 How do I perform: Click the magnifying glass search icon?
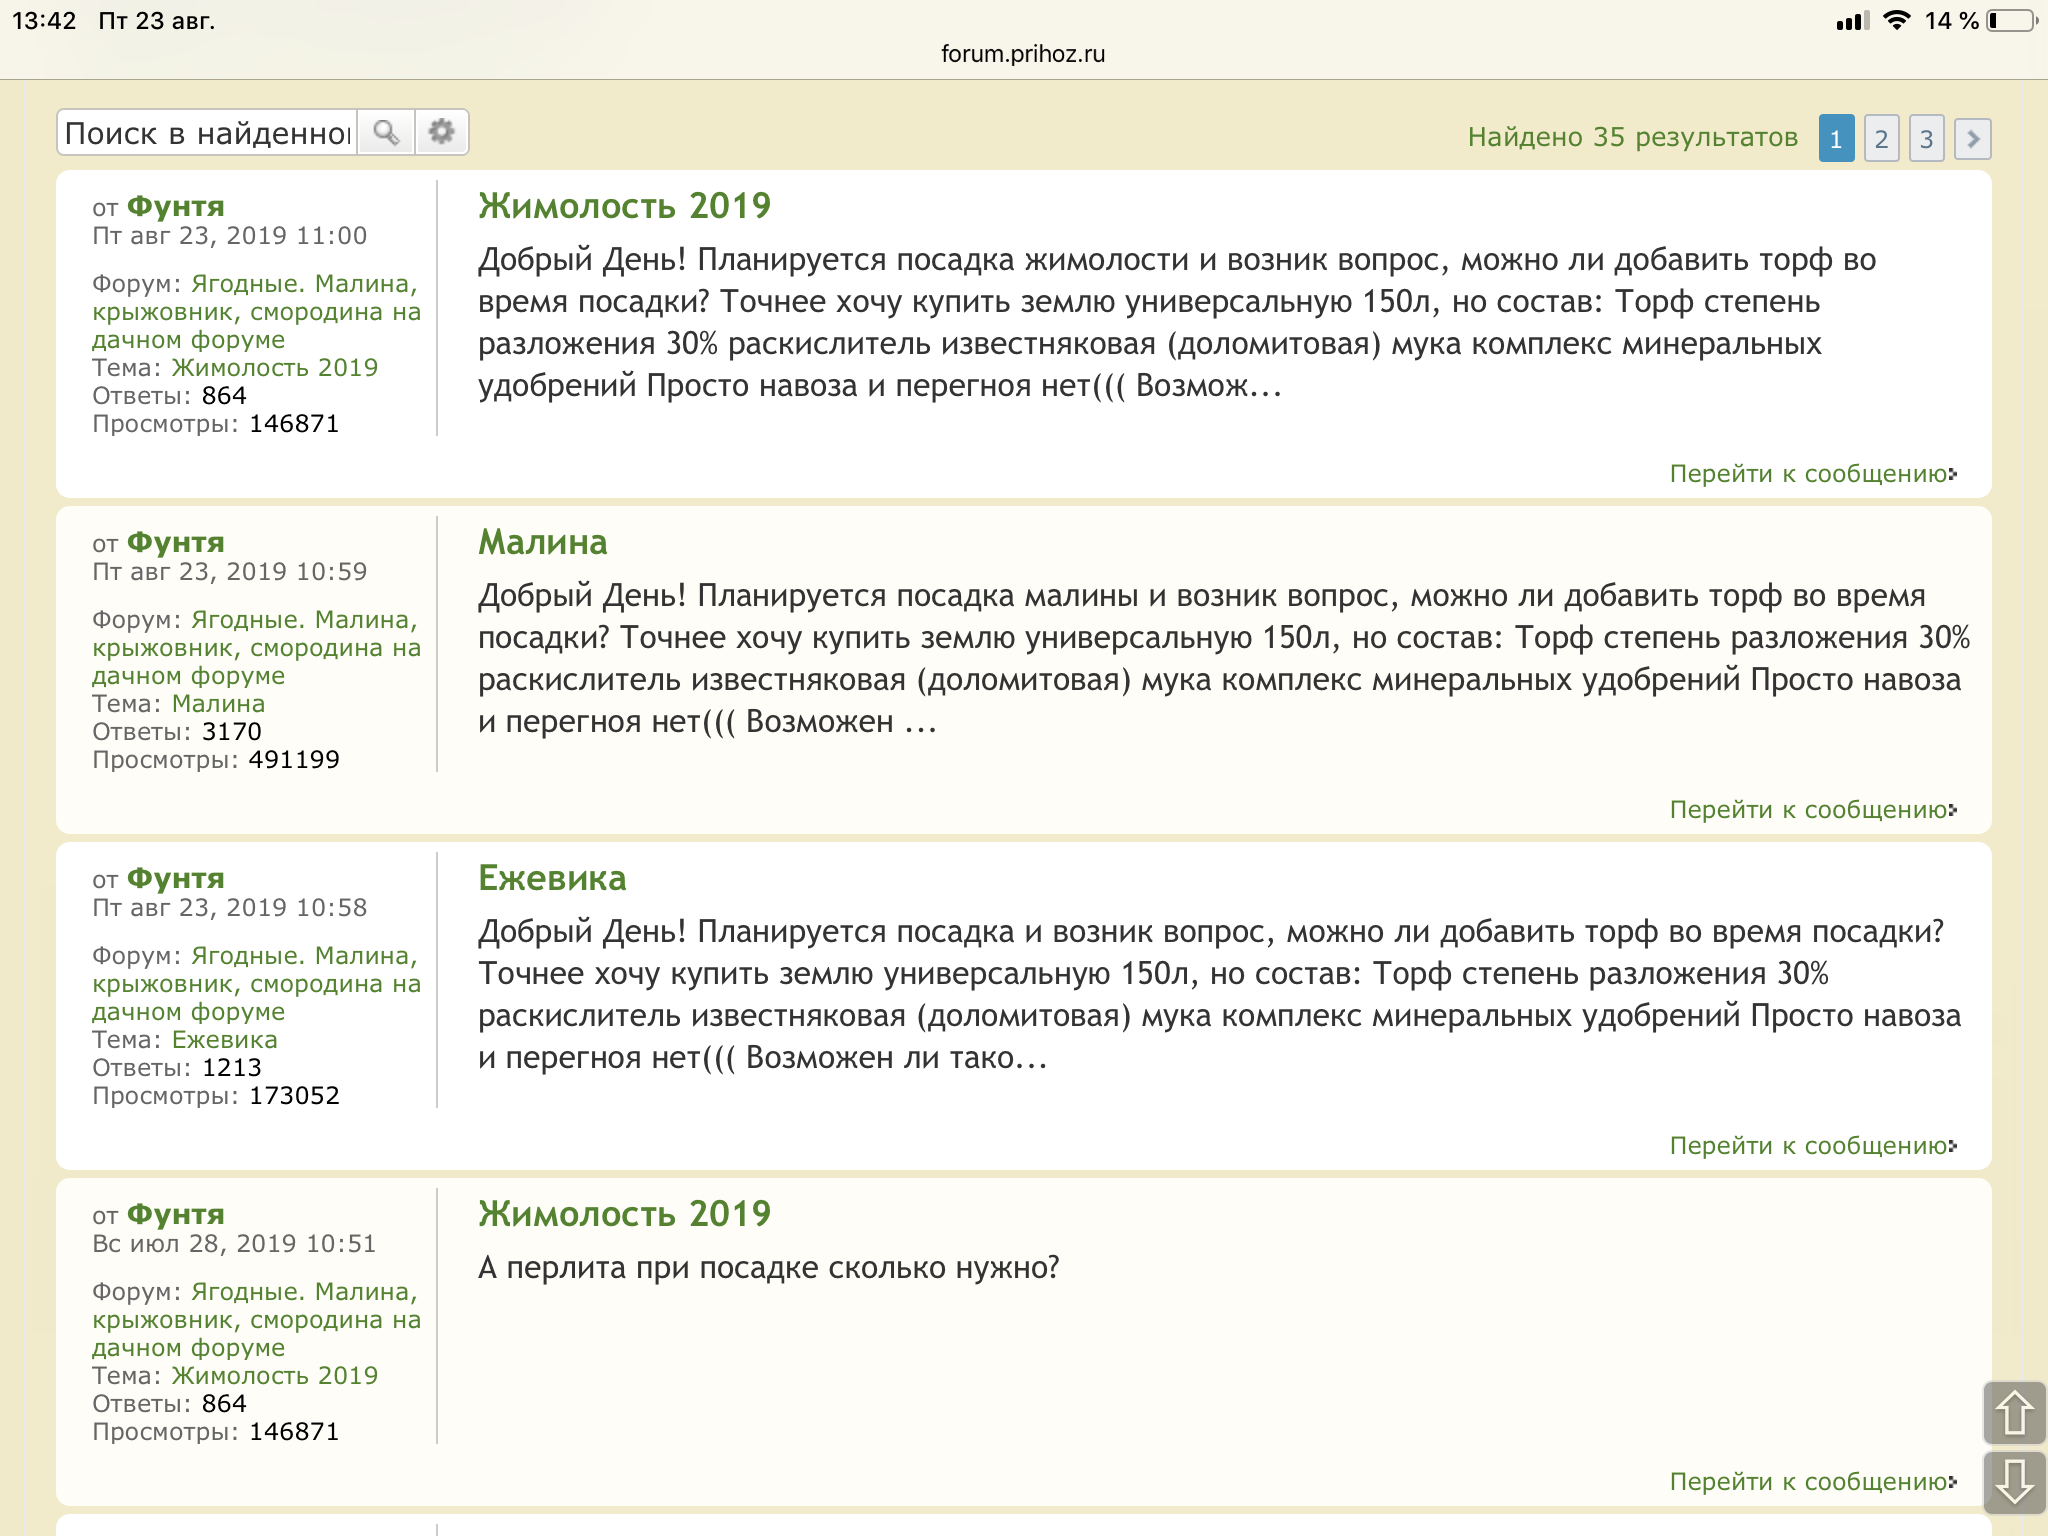[386, 133]
